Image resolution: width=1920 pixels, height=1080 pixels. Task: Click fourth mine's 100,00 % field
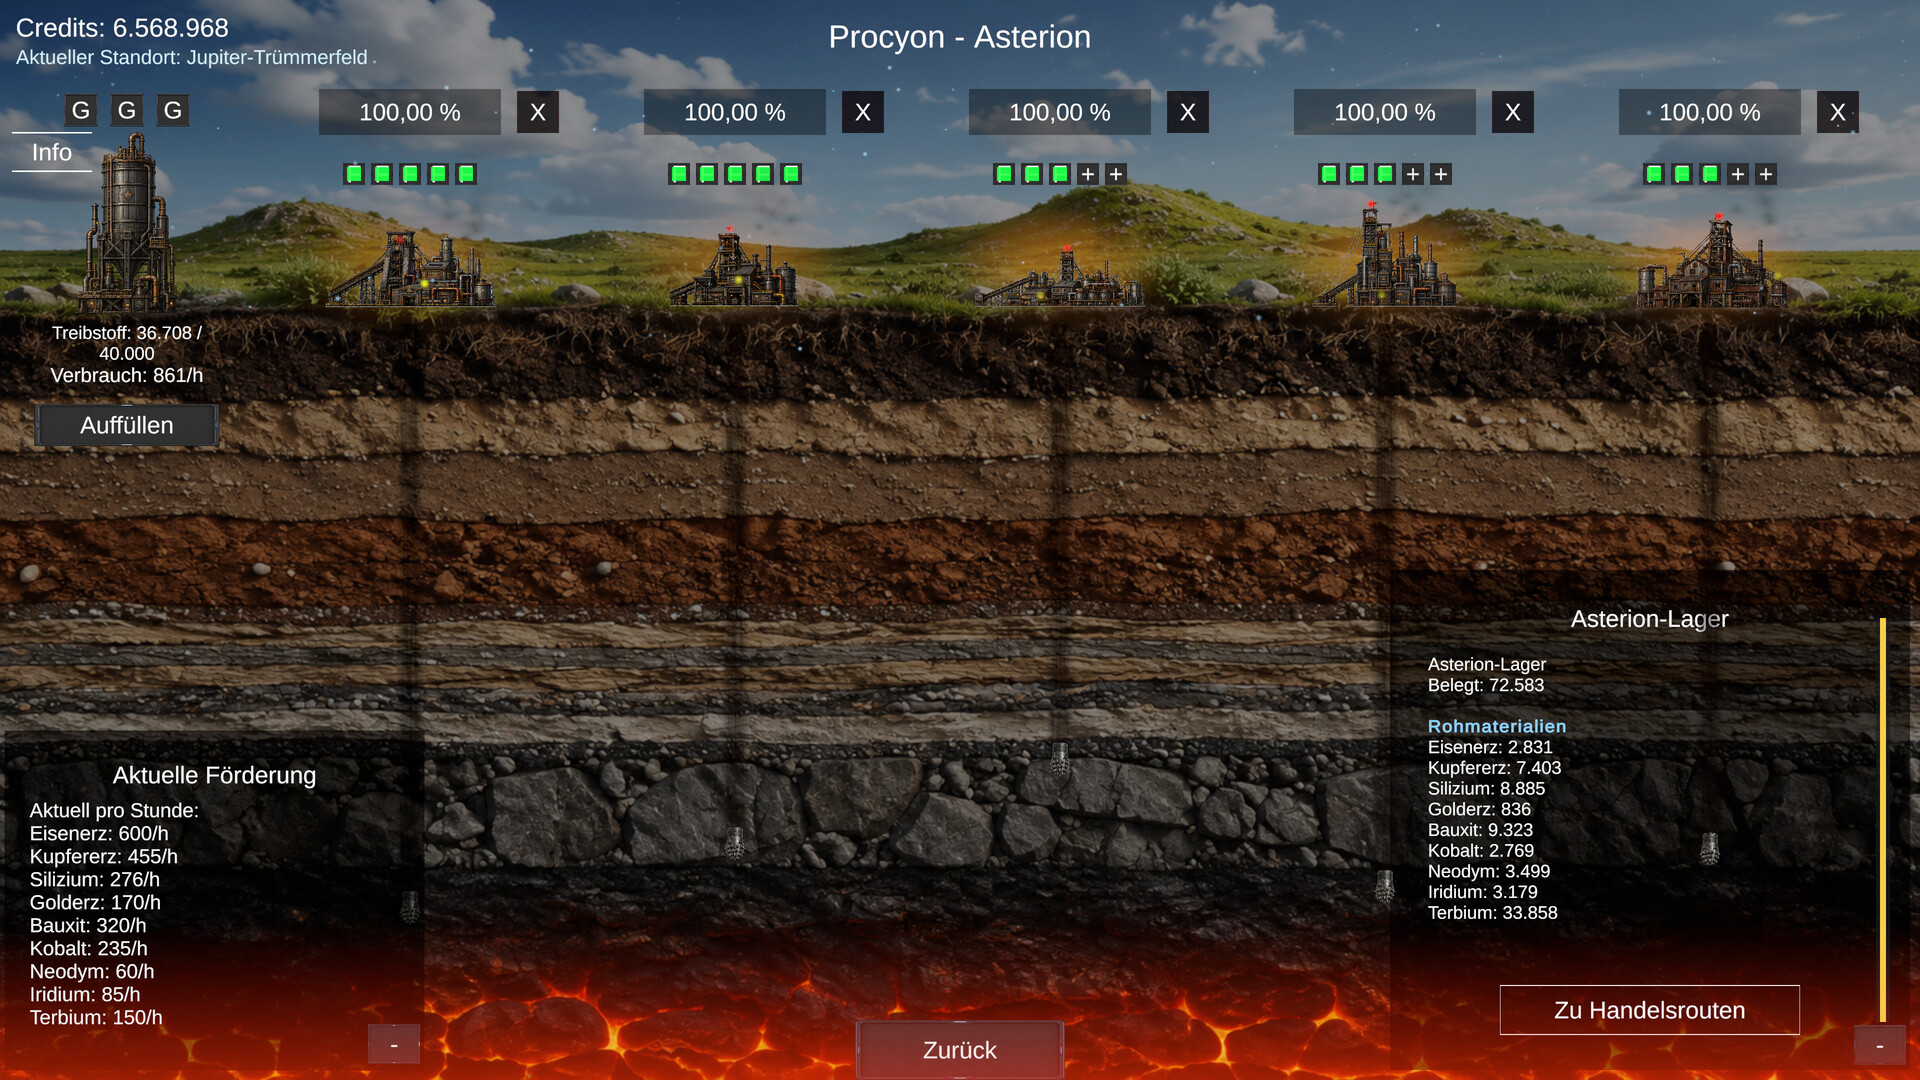coord(1385,112)
